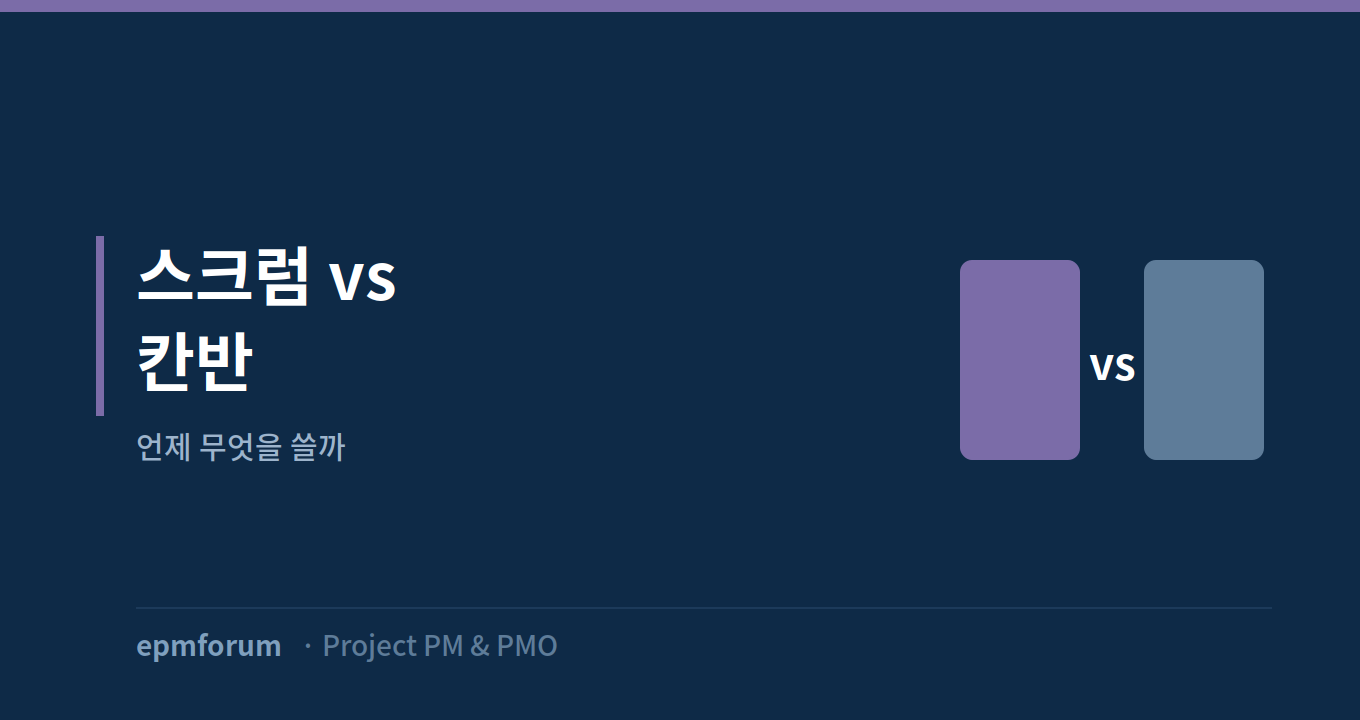The height and width of the screenshot is (720, 1360).
Task: Click the purple vertical accent bar beside title
Action: click(x=100, y=326)
